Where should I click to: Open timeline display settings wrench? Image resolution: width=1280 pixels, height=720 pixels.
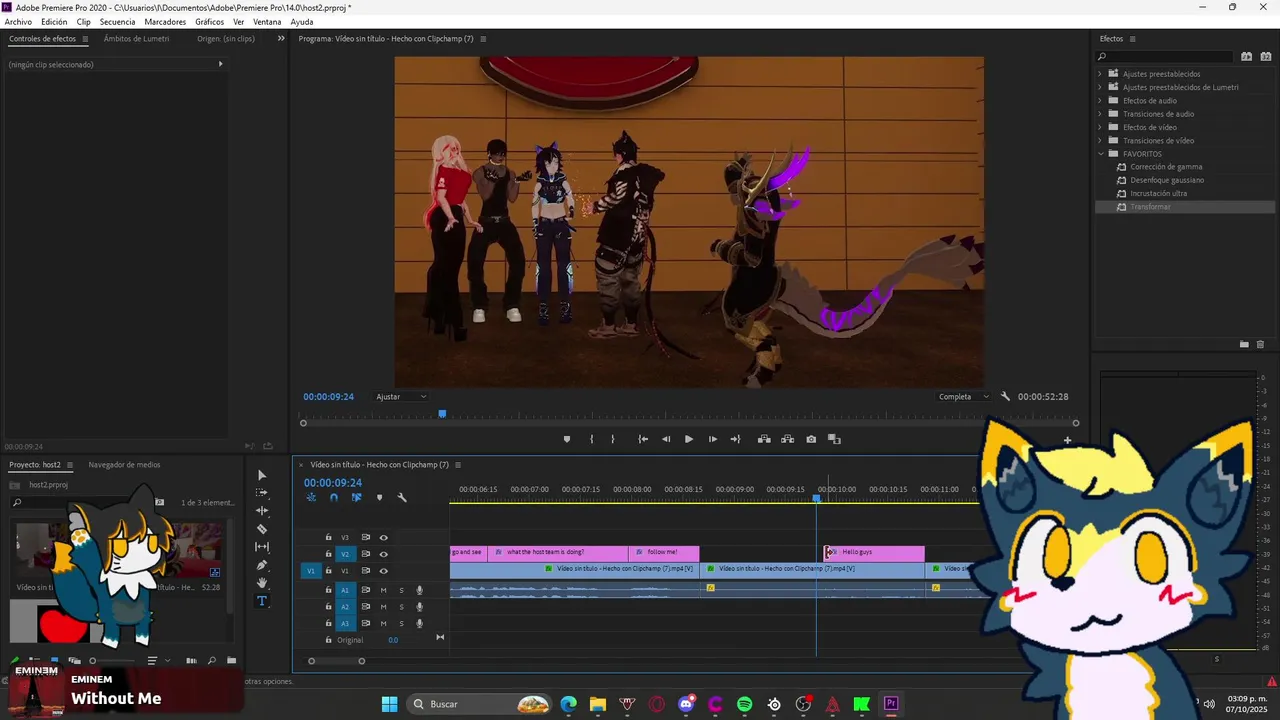click(402, 497)
